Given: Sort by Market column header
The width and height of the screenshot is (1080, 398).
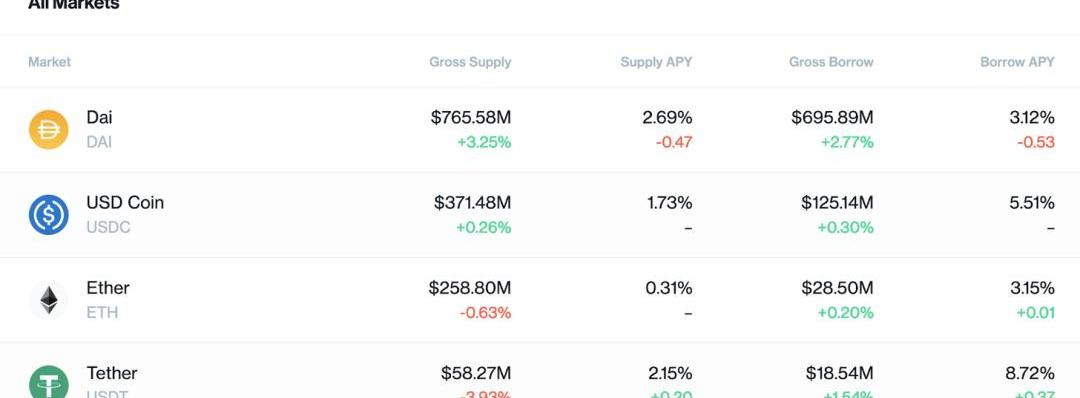Looking at the screenshot, I should point(50,62).
